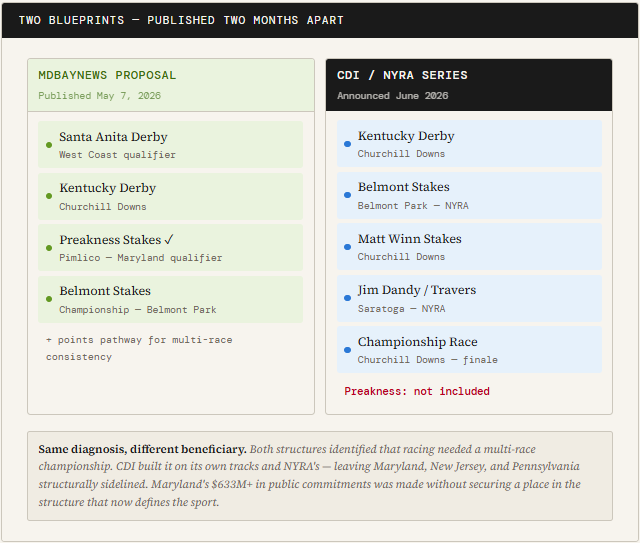640x543 pixels.
Task: Click 'Churchill Downs' under Matt Winn Stakes
Action: click(x=401, y=256)
